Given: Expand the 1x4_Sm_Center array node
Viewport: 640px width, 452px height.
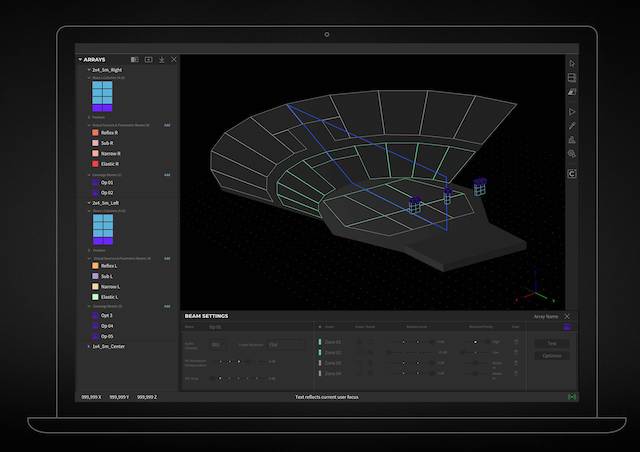Looking at the screenshot, I should pyautogui.click(x=89, y=346).
